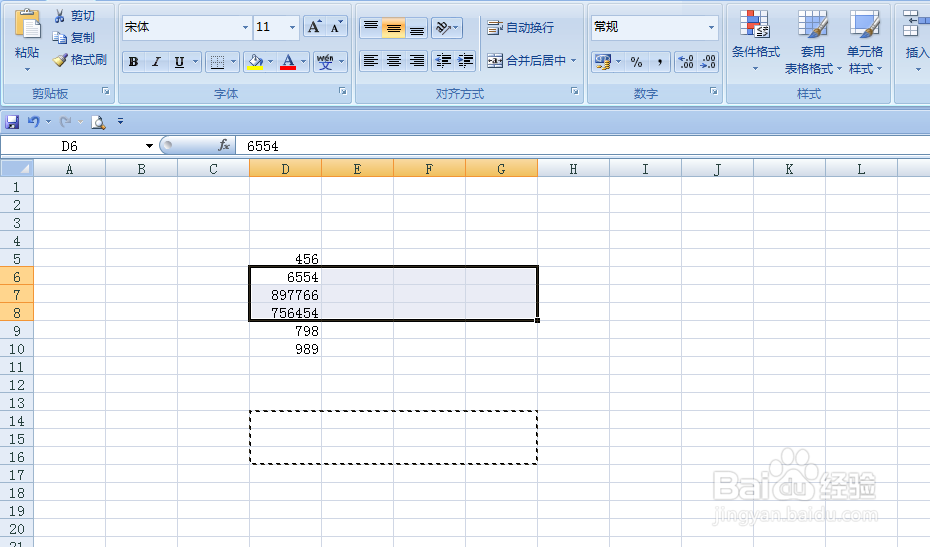Open the underline style dropdown arrow
930x547 pixels.
pos(195,62)
